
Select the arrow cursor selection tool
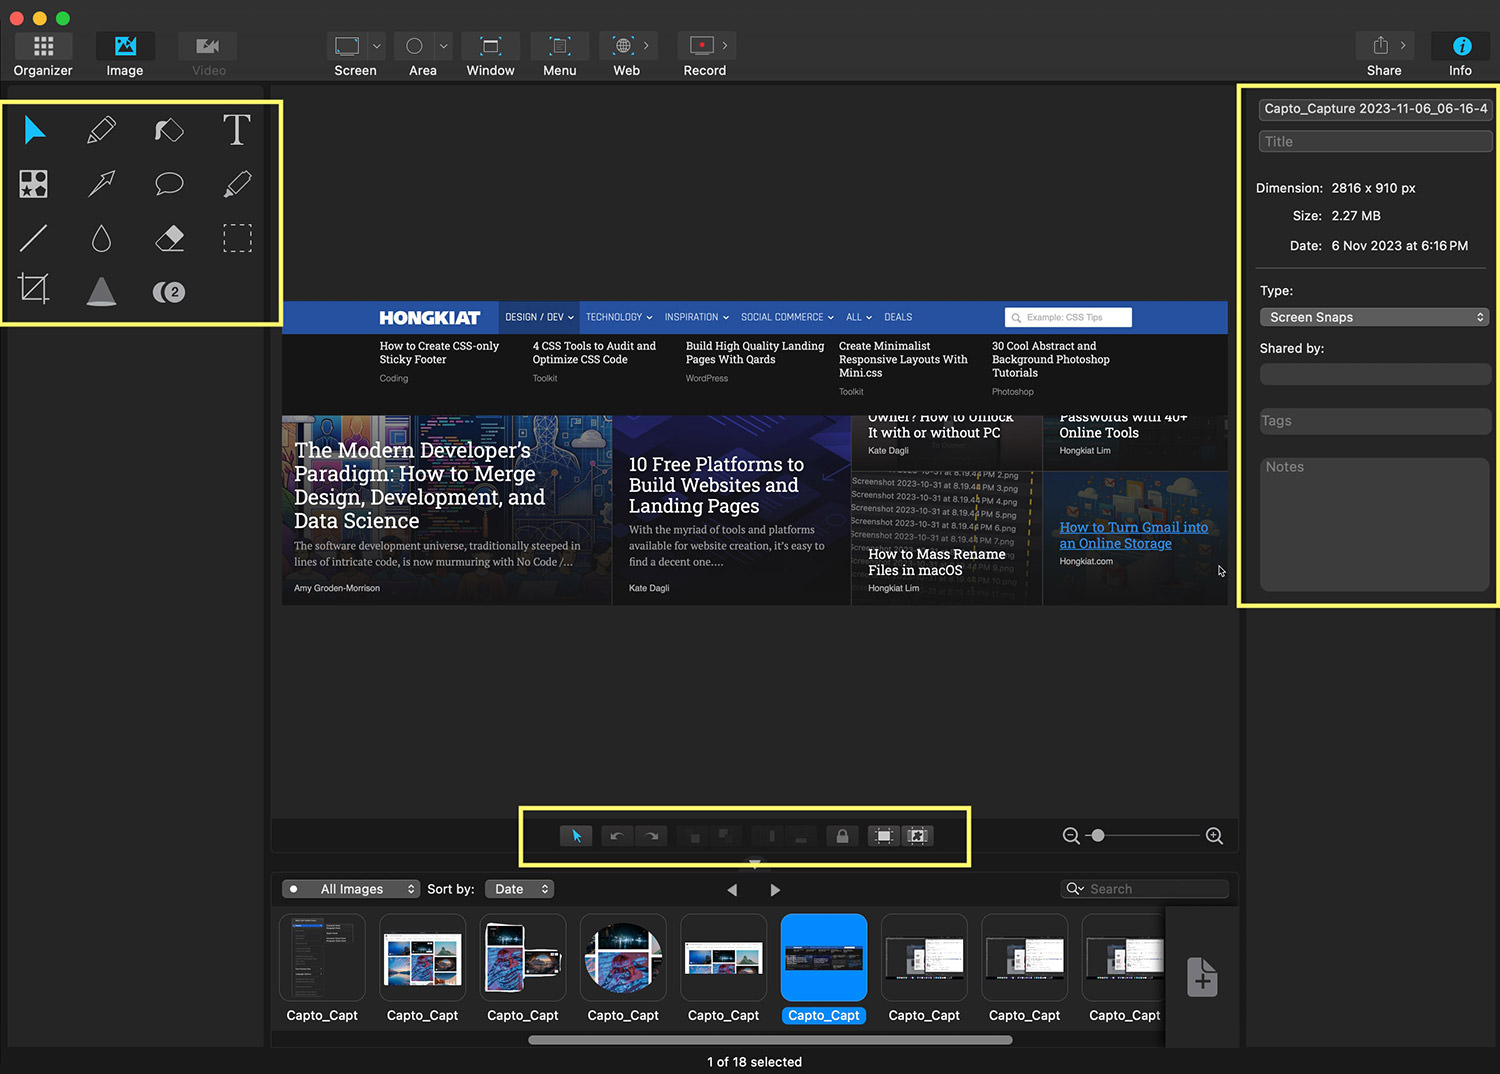(x=35, y=130)
